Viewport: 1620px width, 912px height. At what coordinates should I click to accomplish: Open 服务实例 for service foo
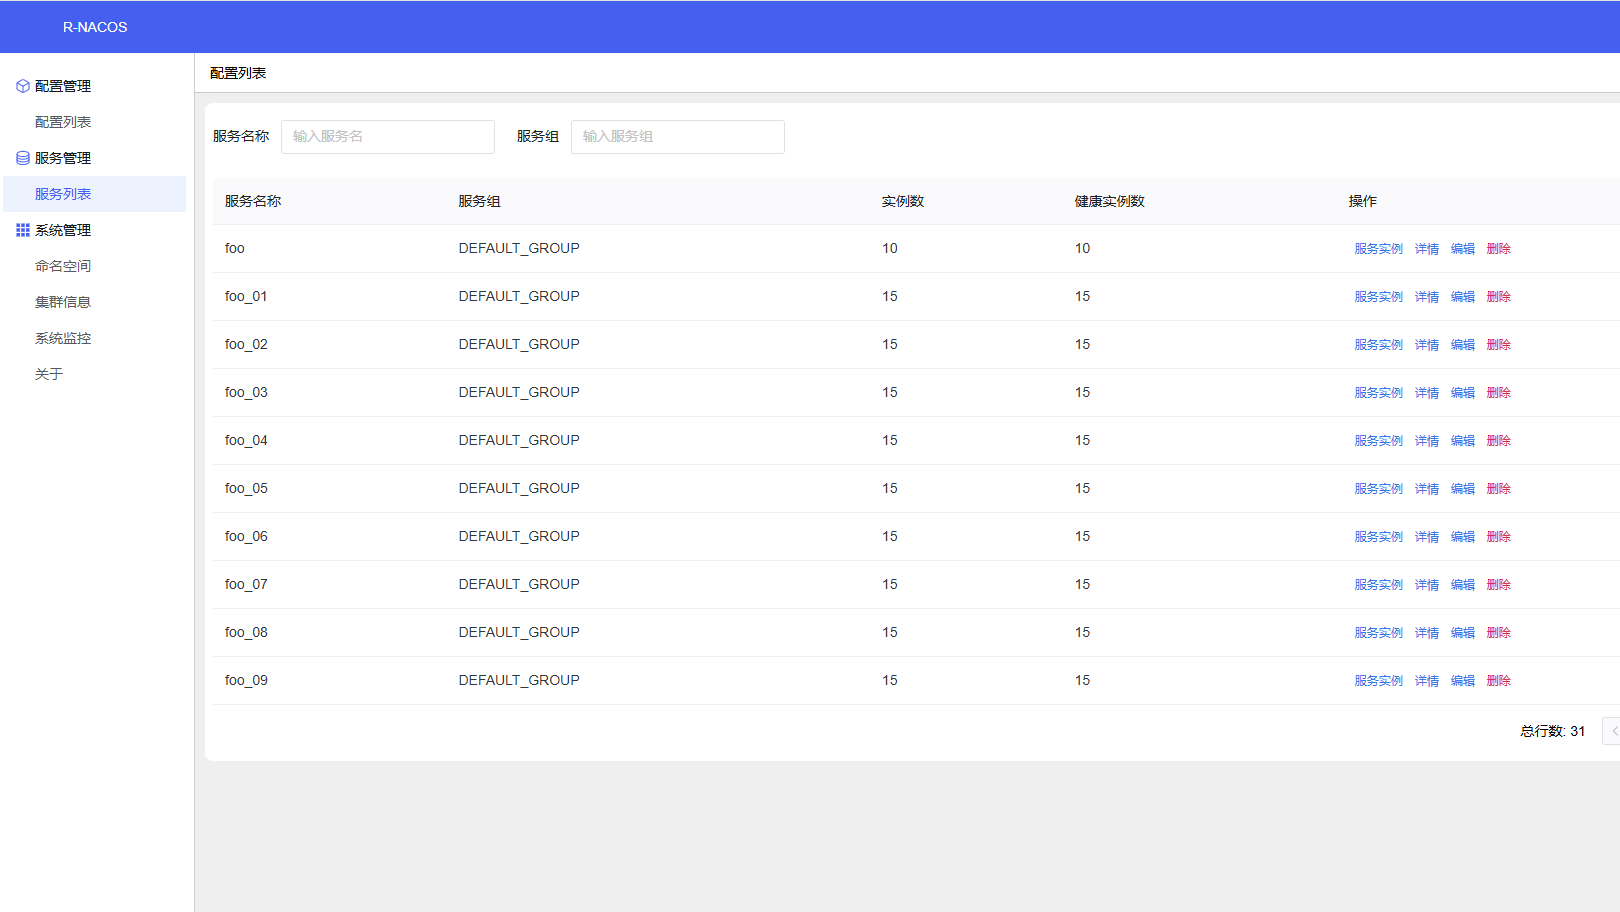click(x=1379, y=249)
